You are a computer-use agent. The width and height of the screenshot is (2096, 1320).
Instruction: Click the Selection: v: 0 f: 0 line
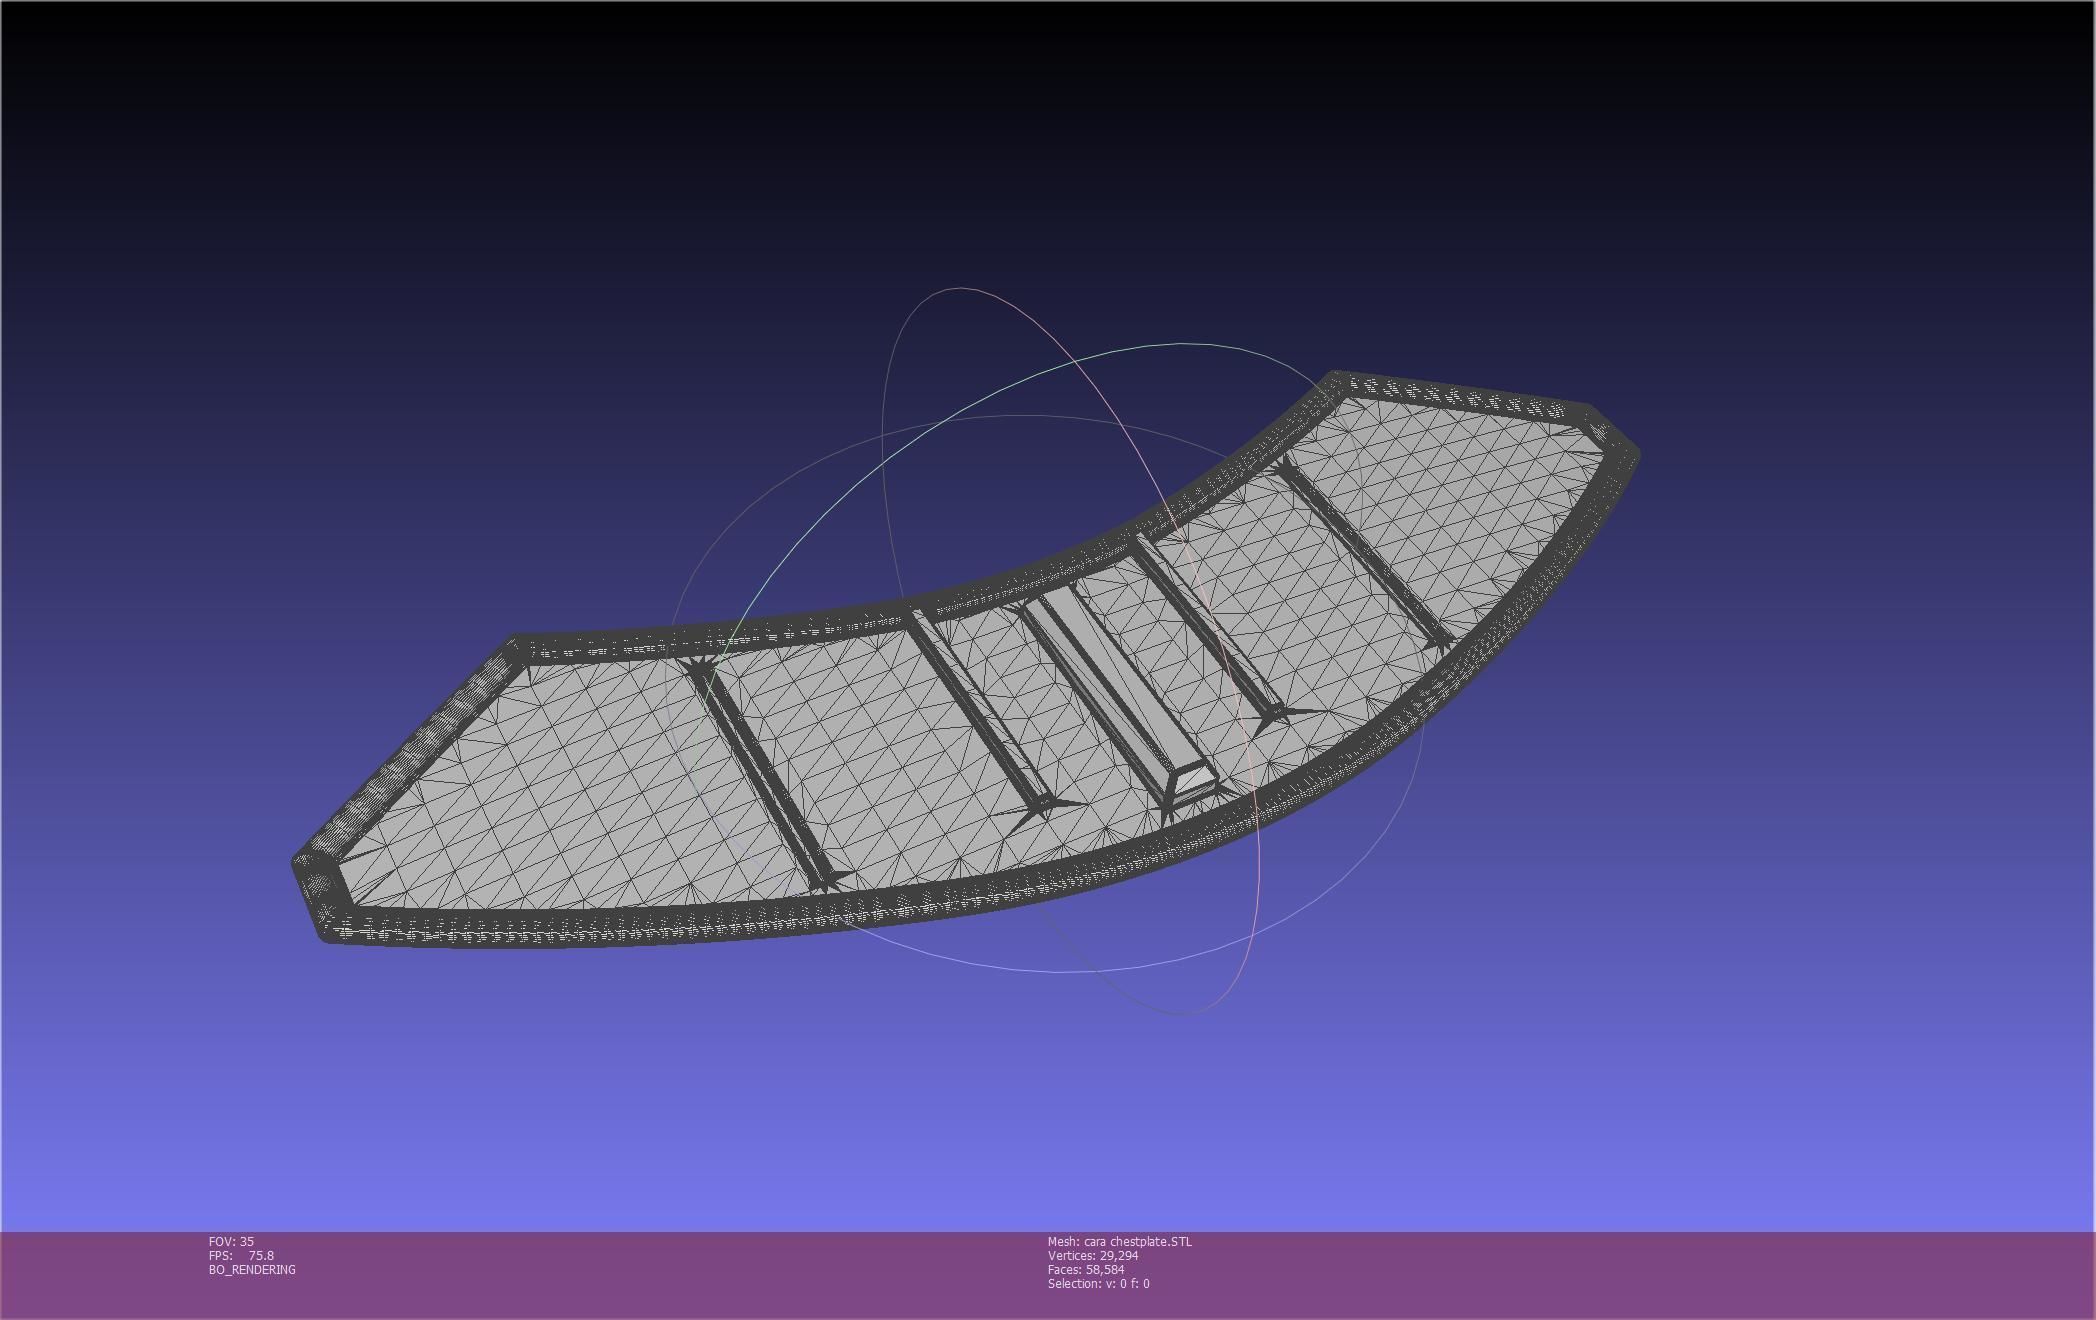coord(1099,1283)
